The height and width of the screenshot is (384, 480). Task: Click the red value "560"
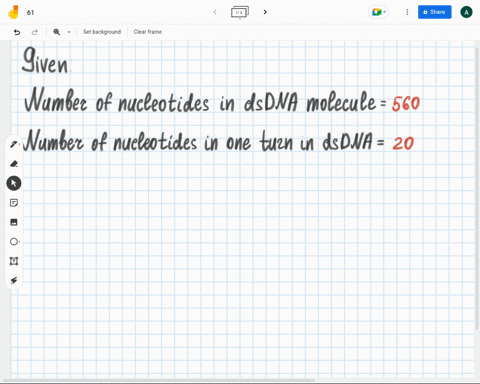tap(406, 104)
